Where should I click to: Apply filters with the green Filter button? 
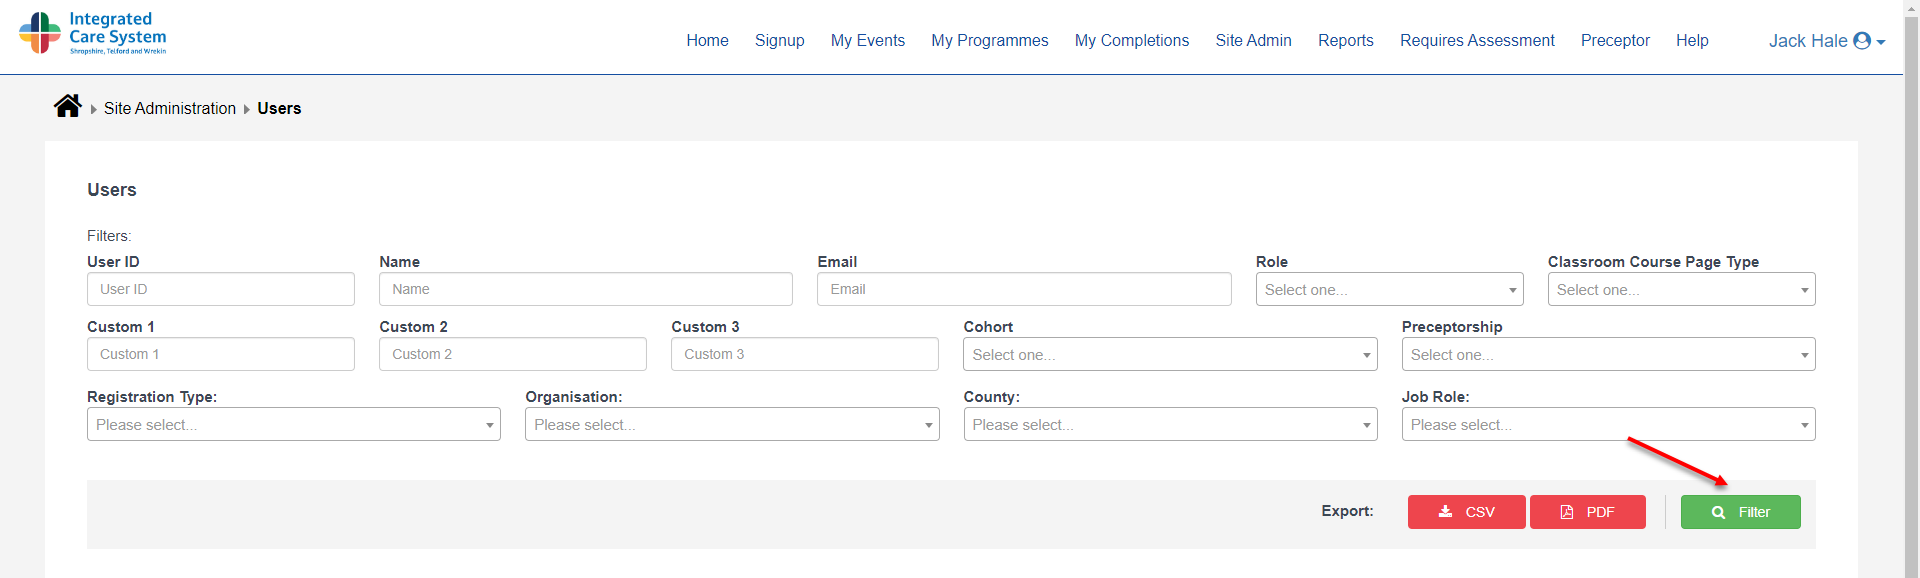(1740, 512)
